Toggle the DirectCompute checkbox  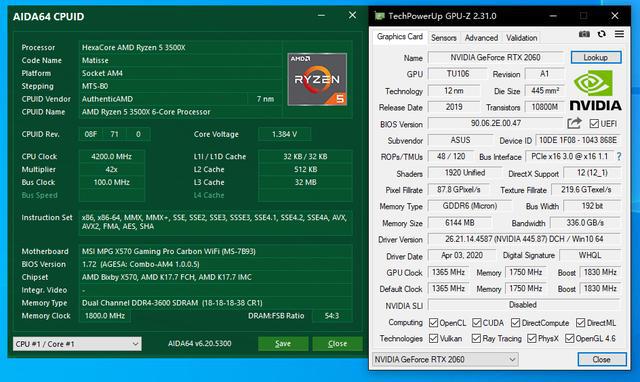click(515, 323)
